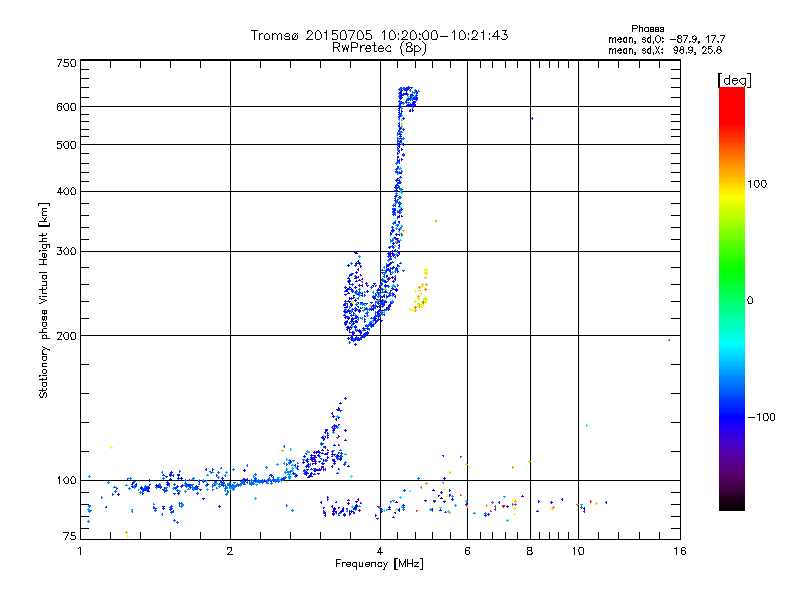Click the yellow-orange X-mode echo cluster near 5 MHz

[420, 292]
